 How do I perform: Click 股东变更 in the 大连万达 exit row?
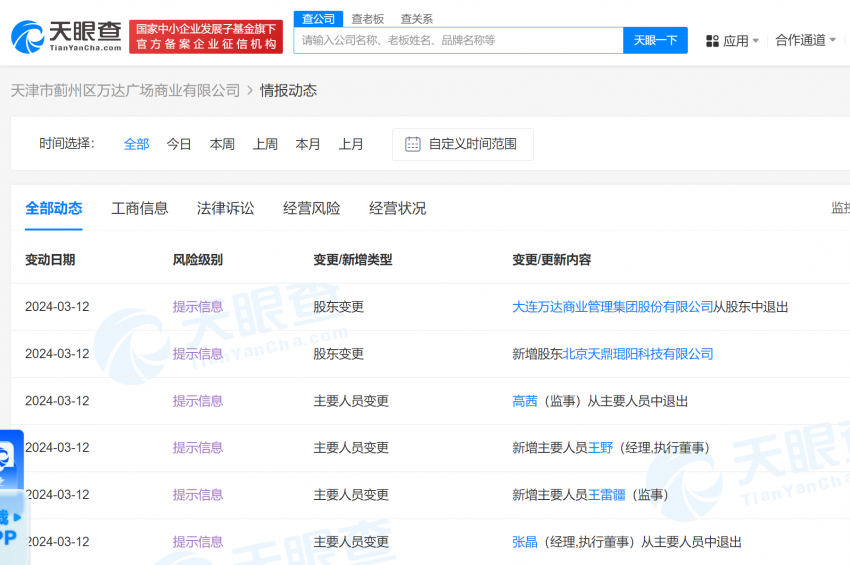point(338,307)
